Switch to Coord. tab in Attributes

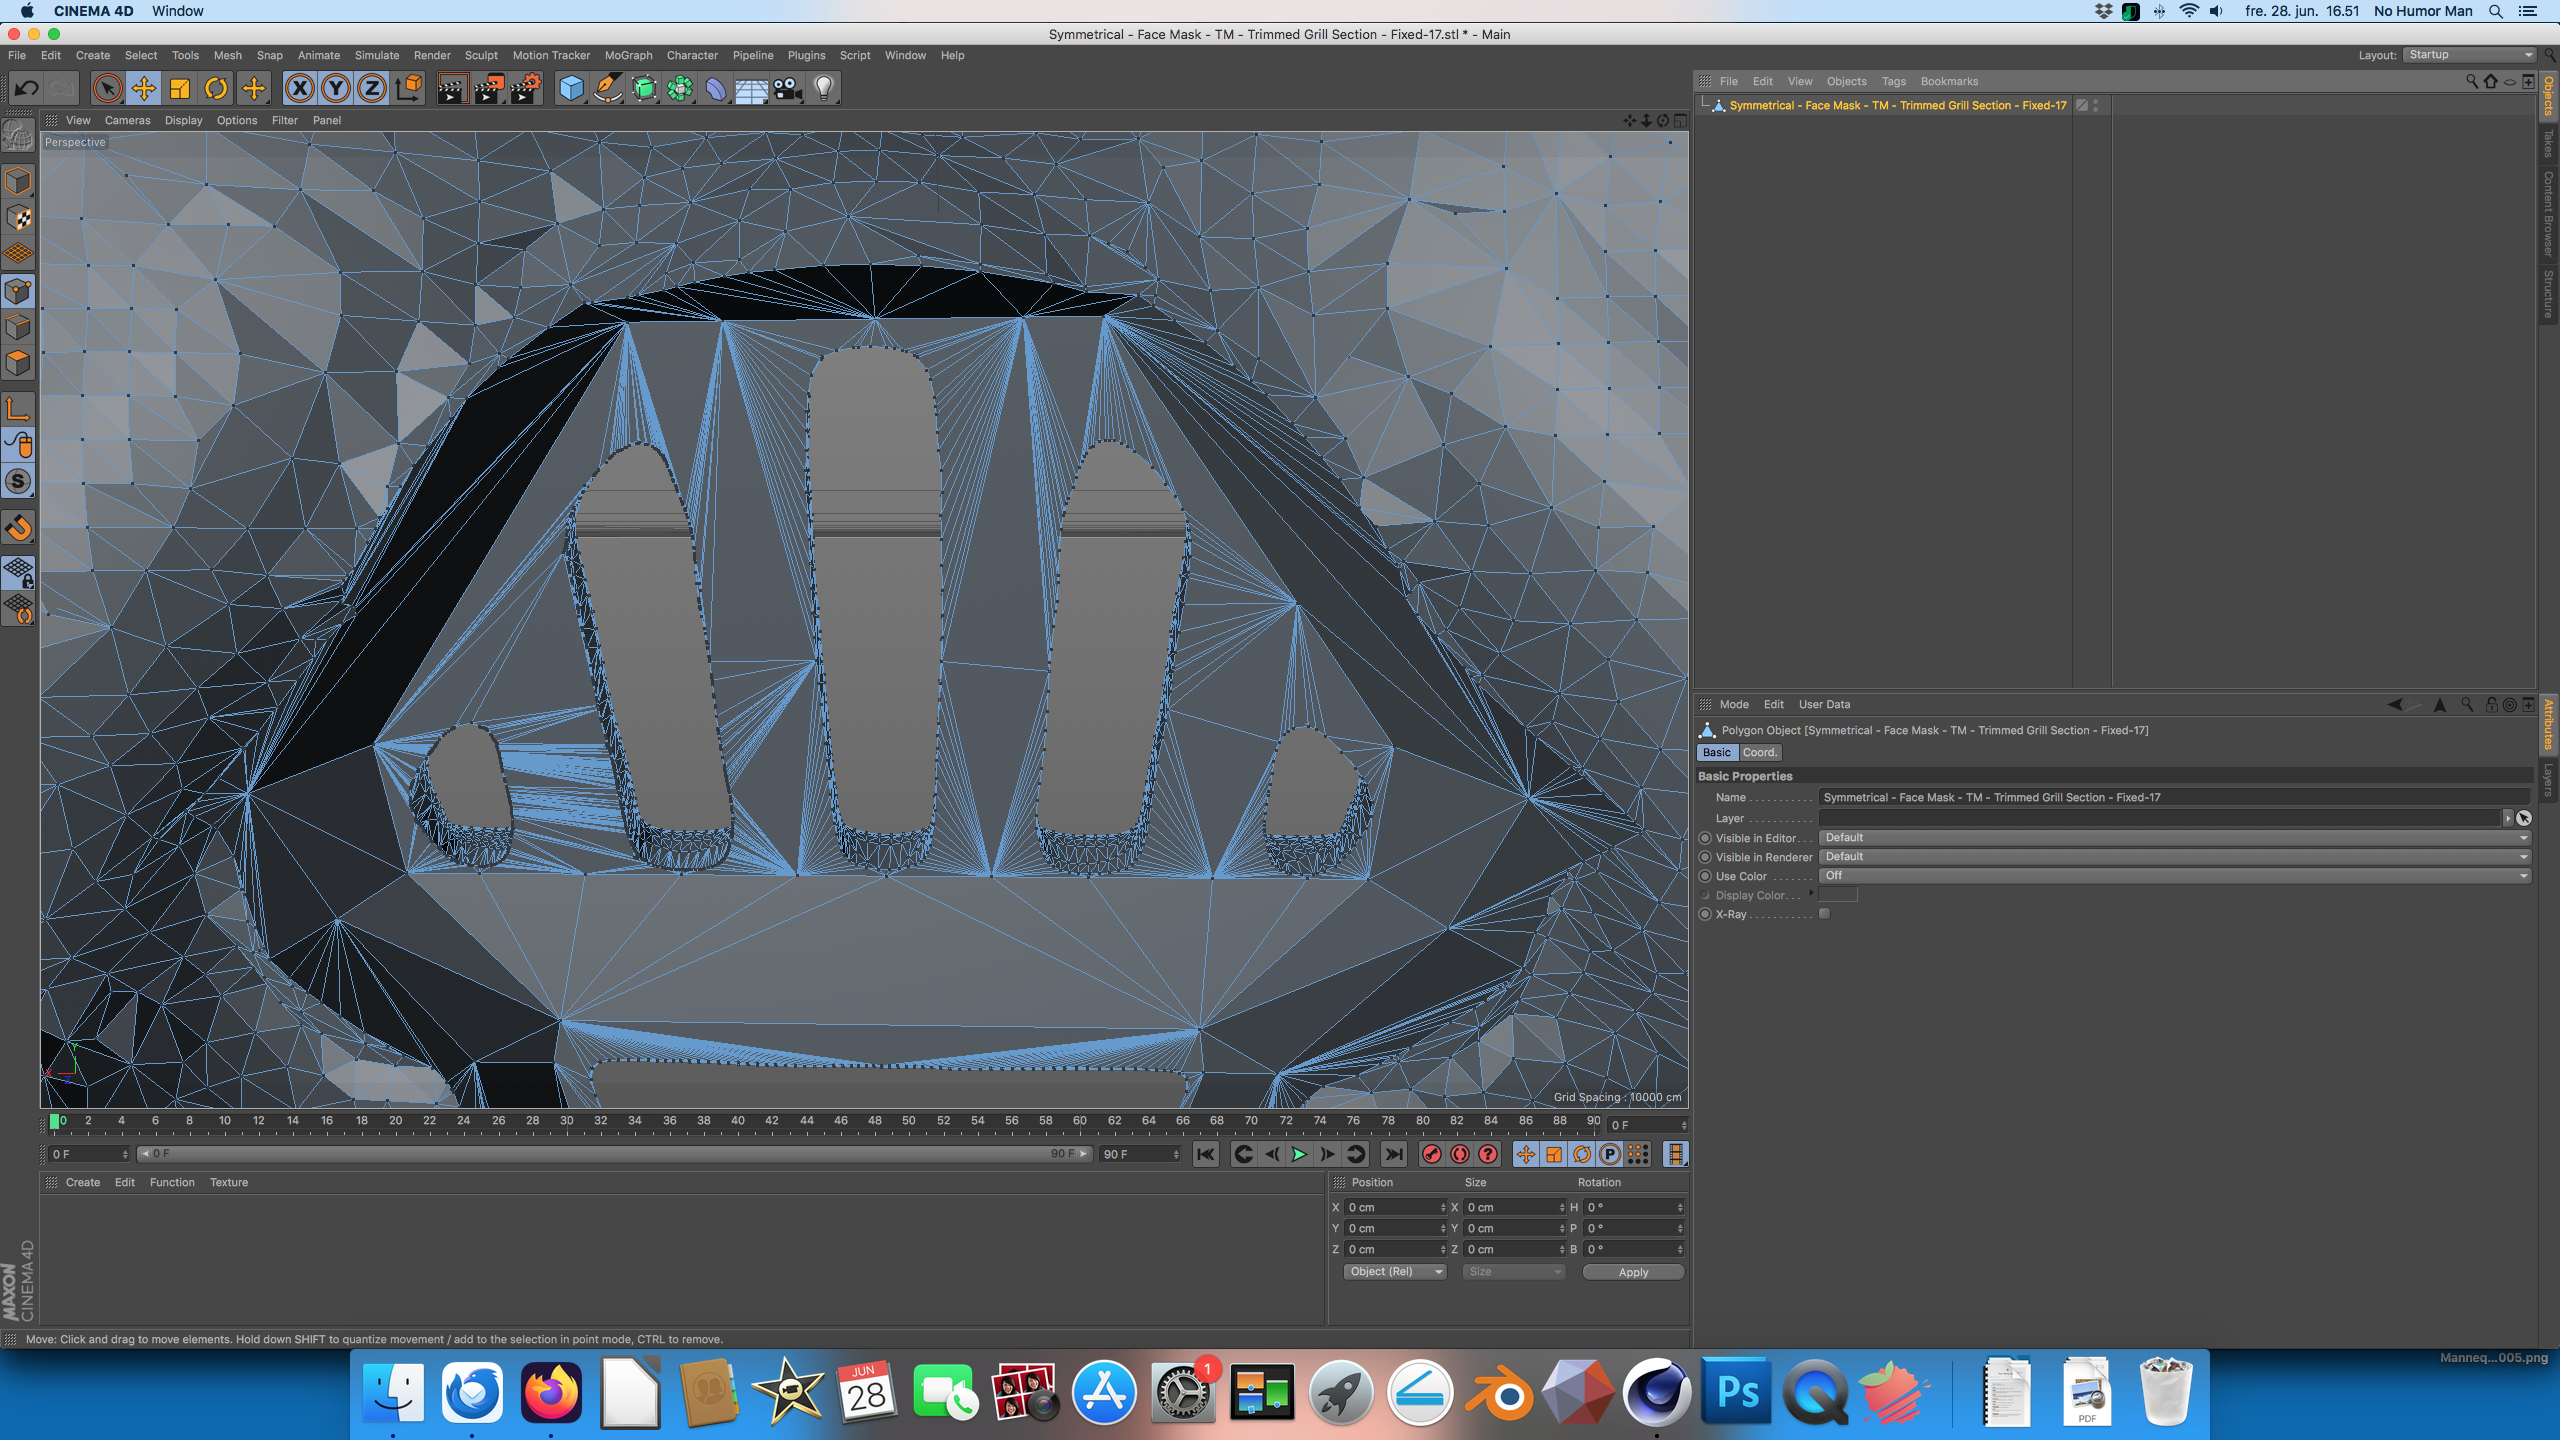pyautogui.click(x=1759, y=752)
